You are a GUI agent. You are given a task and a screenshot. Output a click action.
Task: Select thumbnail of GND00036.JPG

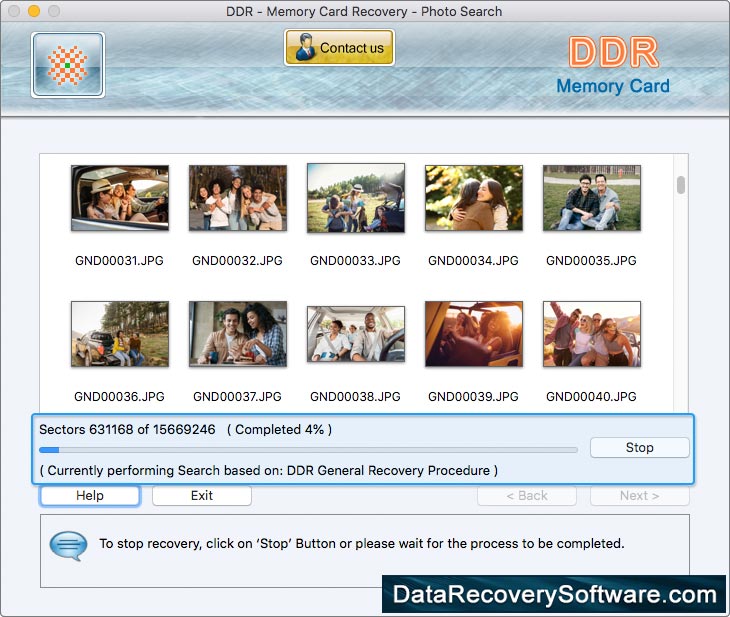click(120, 334)
